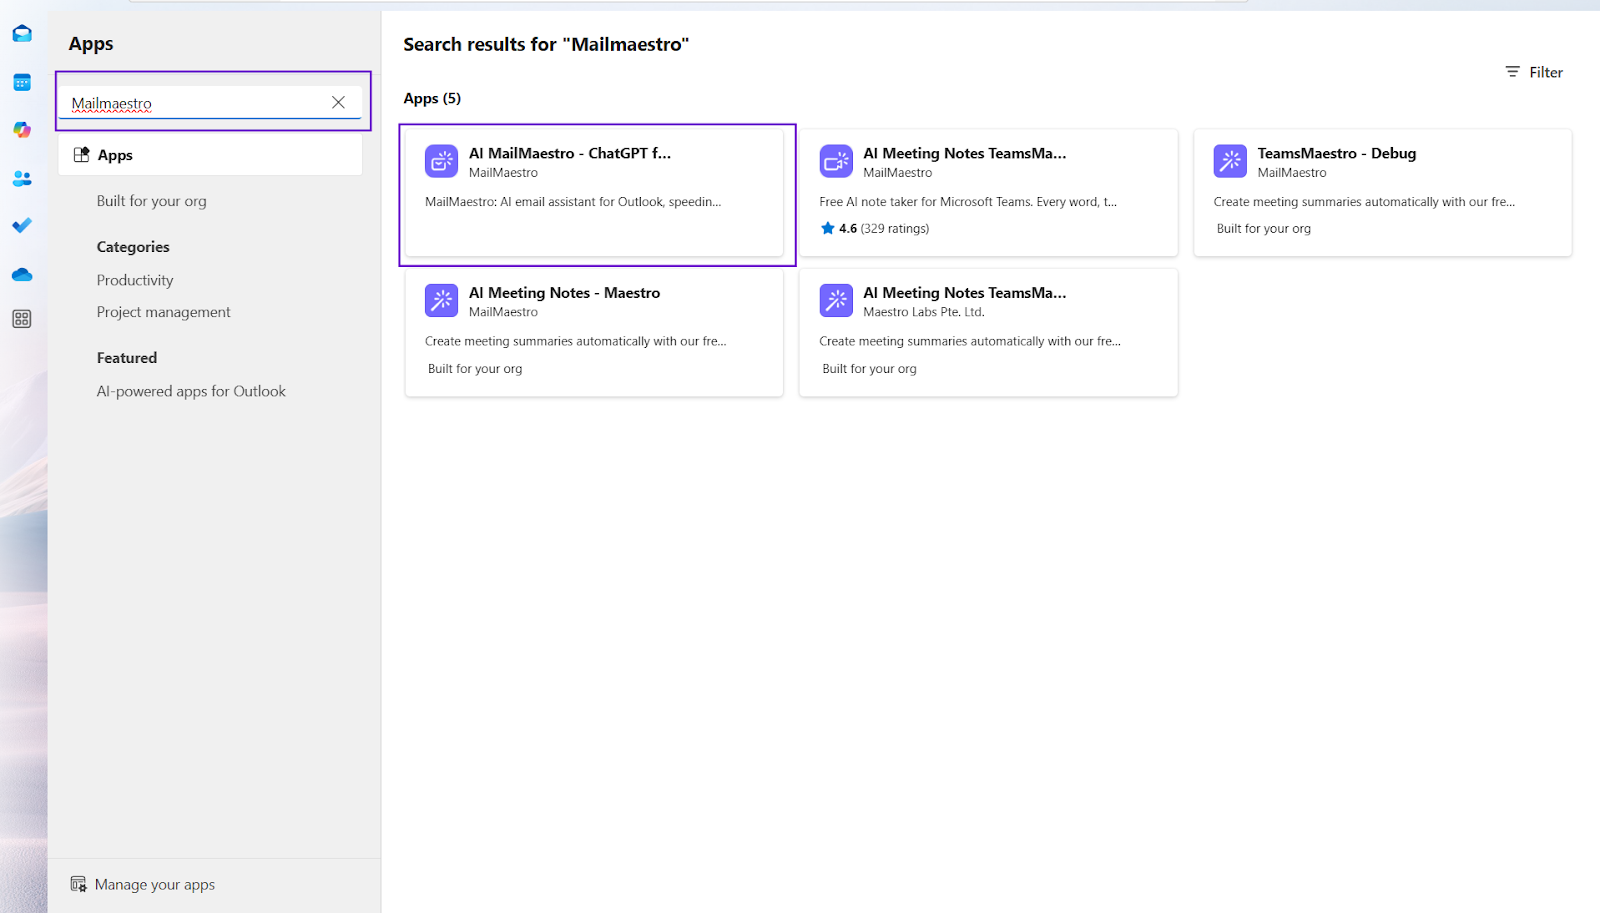Open To Do checkmark icon
The height and width of the screenshot is (913, 1600).
22,225
